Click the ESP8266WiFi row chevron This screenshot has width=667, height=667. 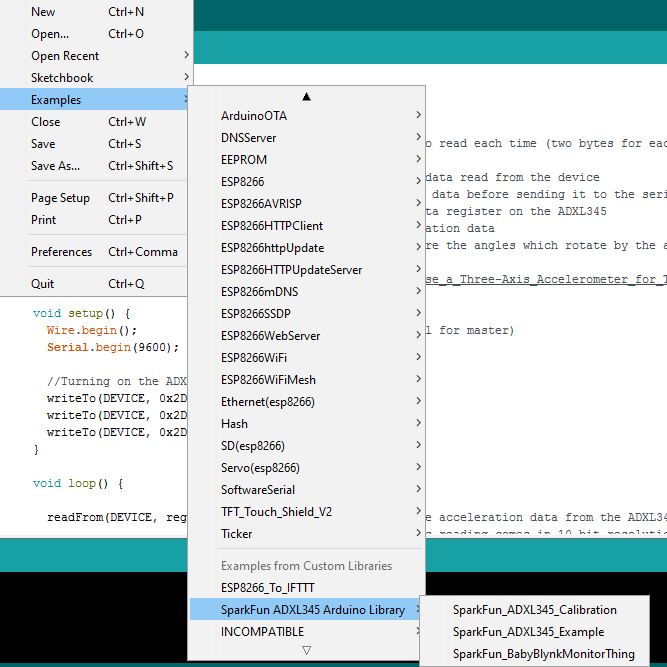tap(418, 357)
